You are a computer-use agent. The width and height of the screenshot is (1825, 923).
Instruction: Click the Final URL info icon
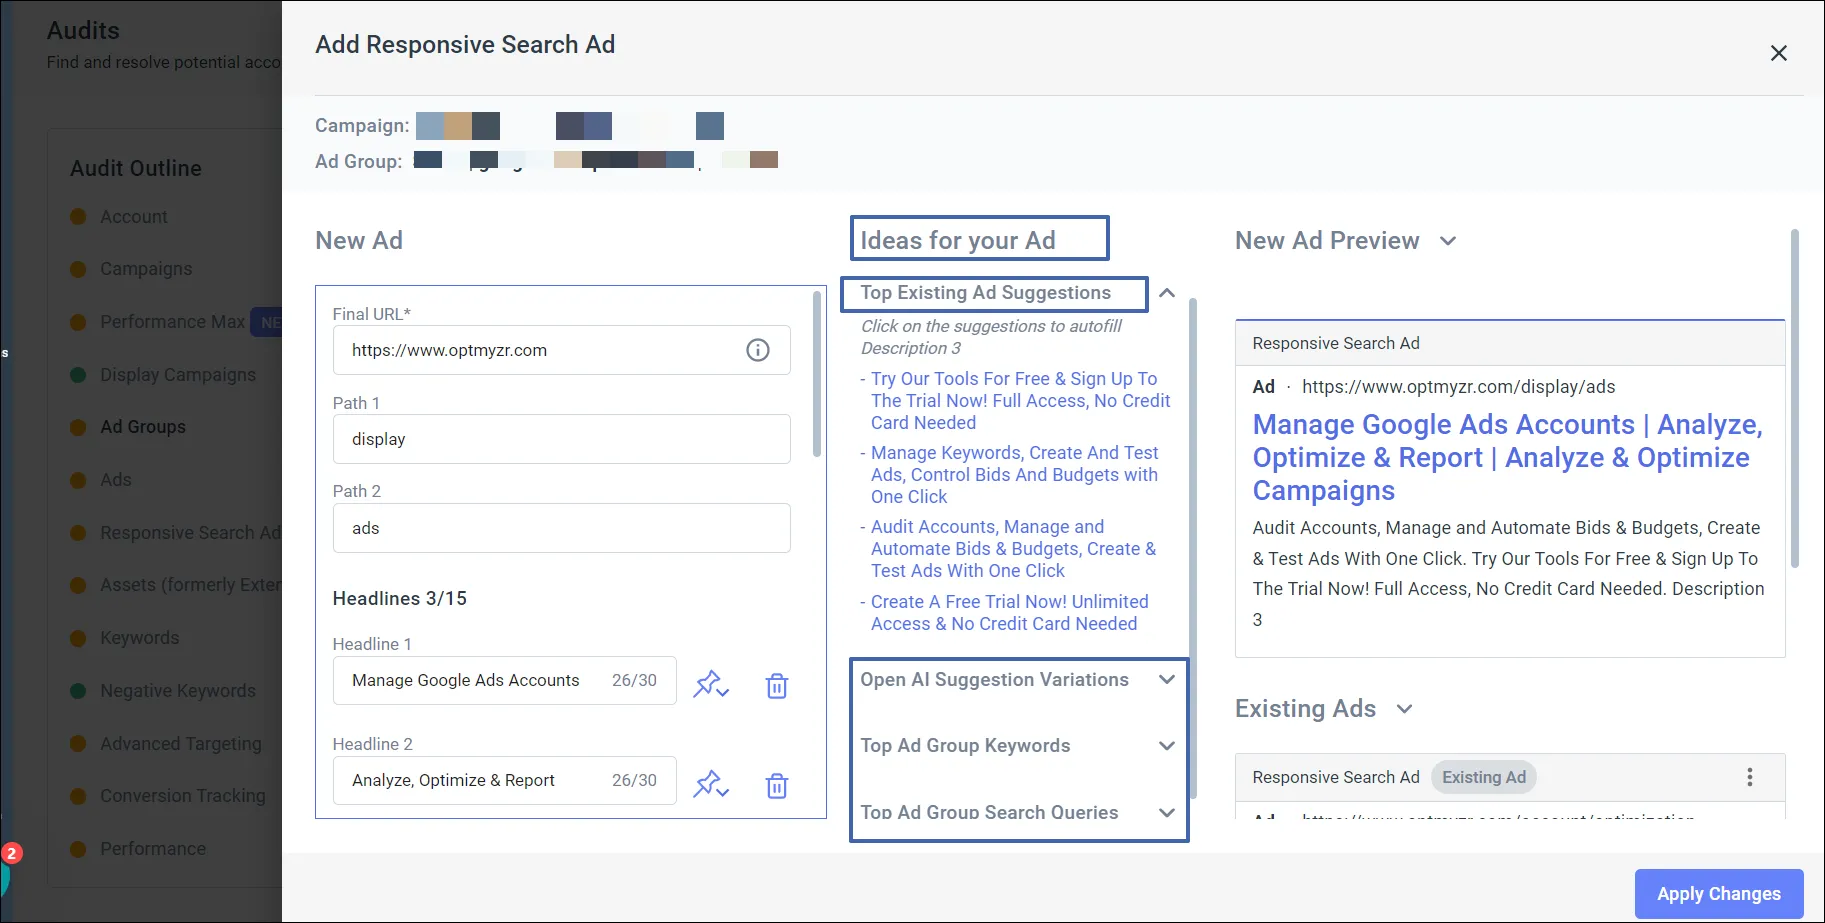click(758, 350)
